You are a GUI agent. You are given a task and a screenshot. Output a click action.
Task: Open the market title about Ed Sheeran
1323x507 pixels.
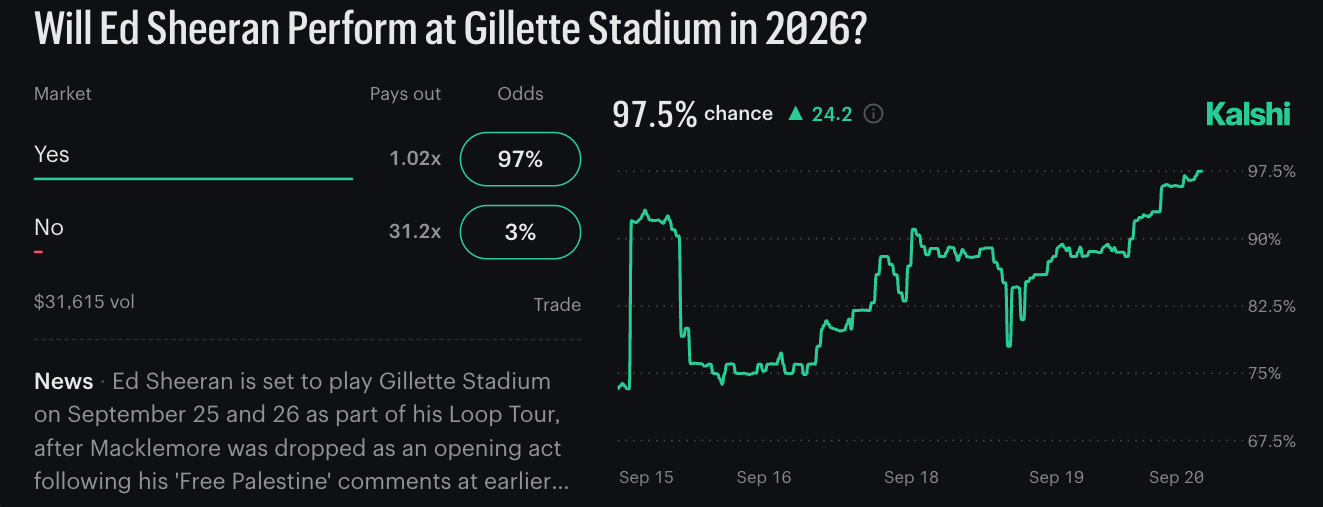click(450, 29)
